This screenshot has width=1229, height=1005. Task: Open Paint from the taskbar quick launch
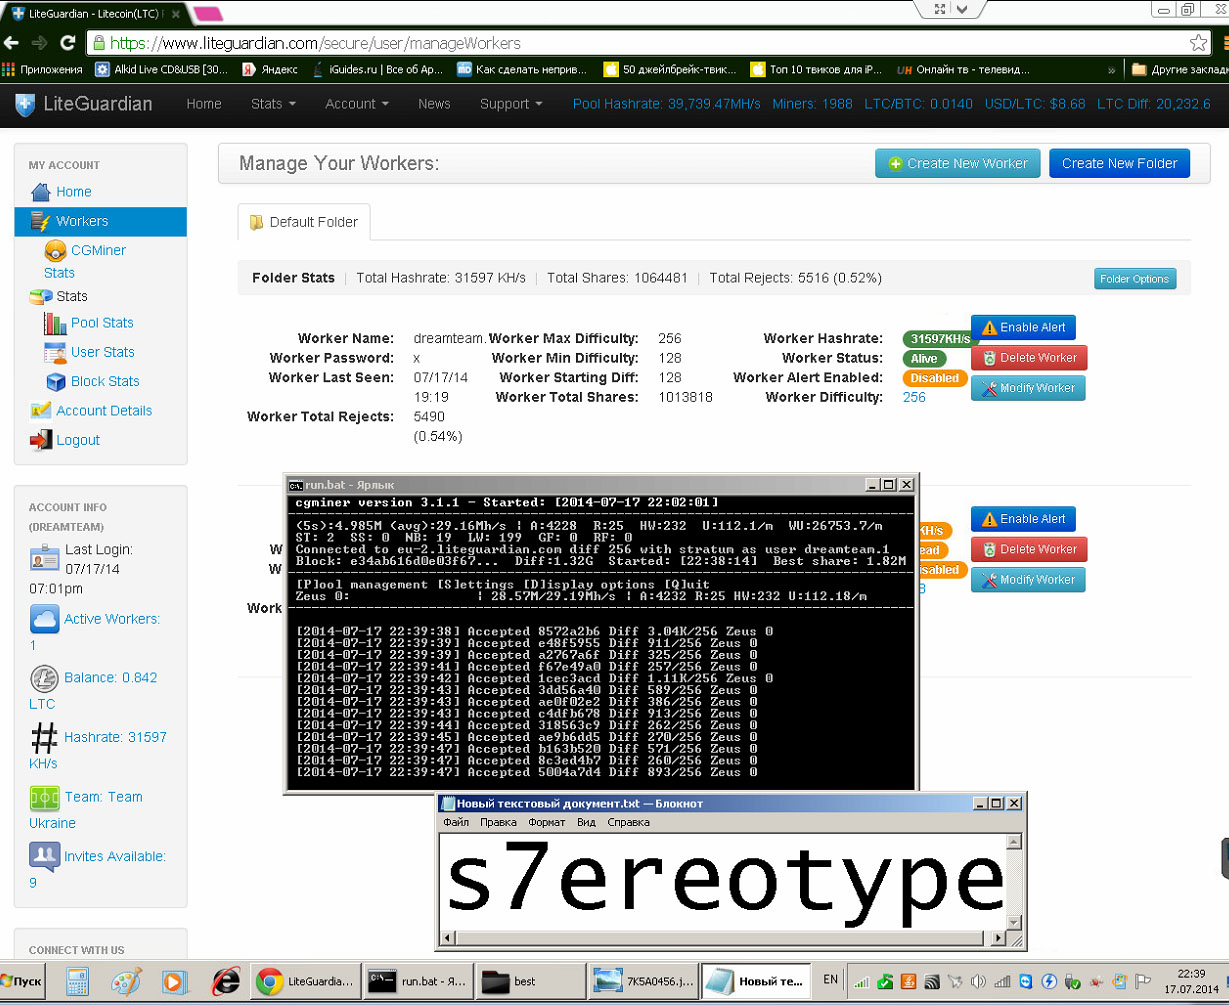(x=126, y=982)
